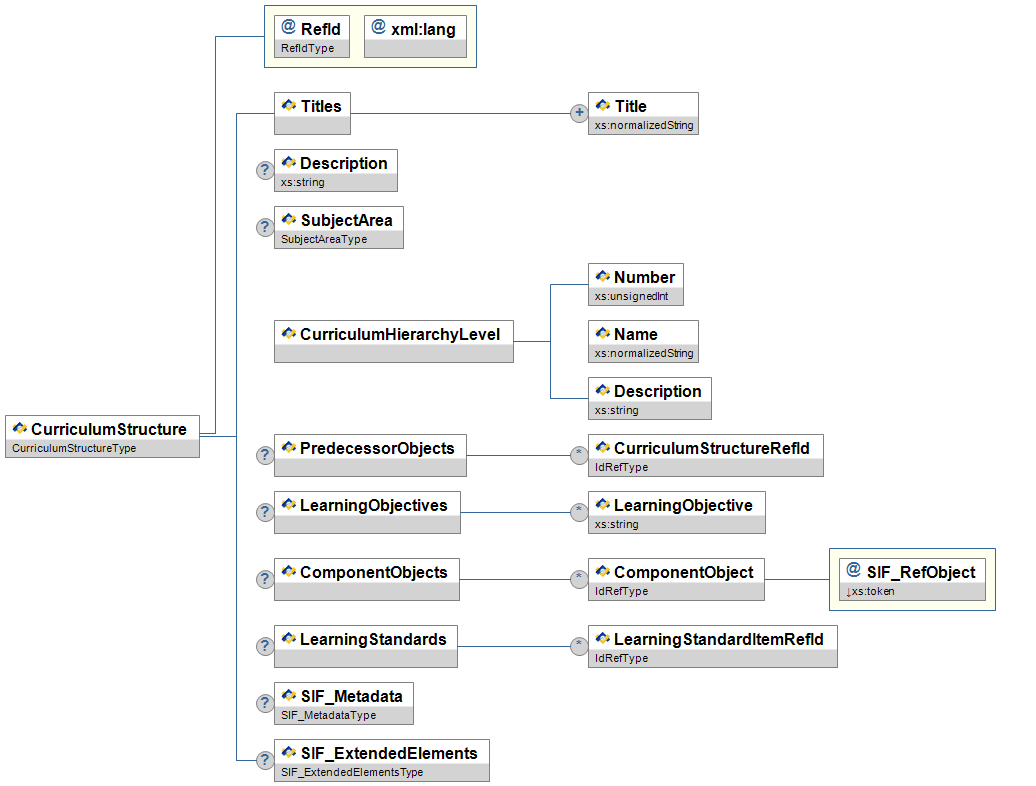The image size is (1036, 786).
Task: Click the asterisk marker before LearningStandardItemRefId
Action: click(x=579, y=646)
